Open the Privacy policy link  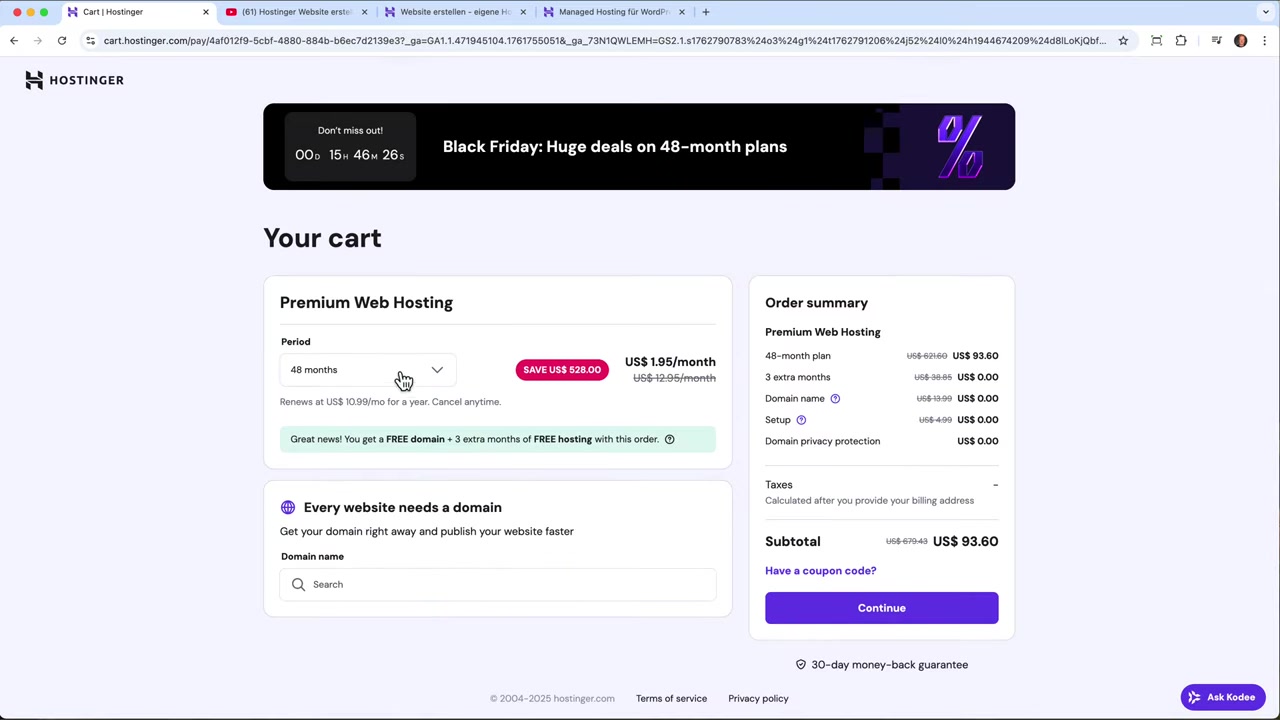pos(758,699)
